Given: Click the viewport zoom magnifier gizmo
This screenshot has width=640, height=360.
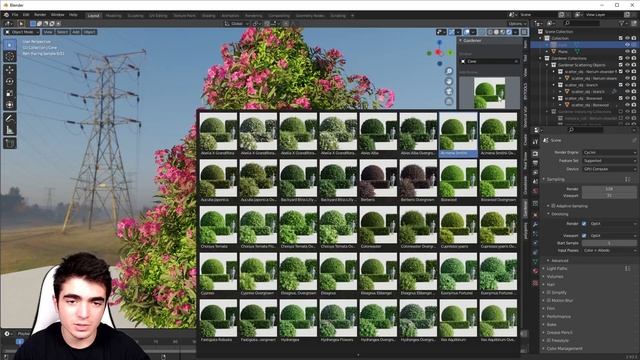Looking at the screenshot, I should 449,71.
